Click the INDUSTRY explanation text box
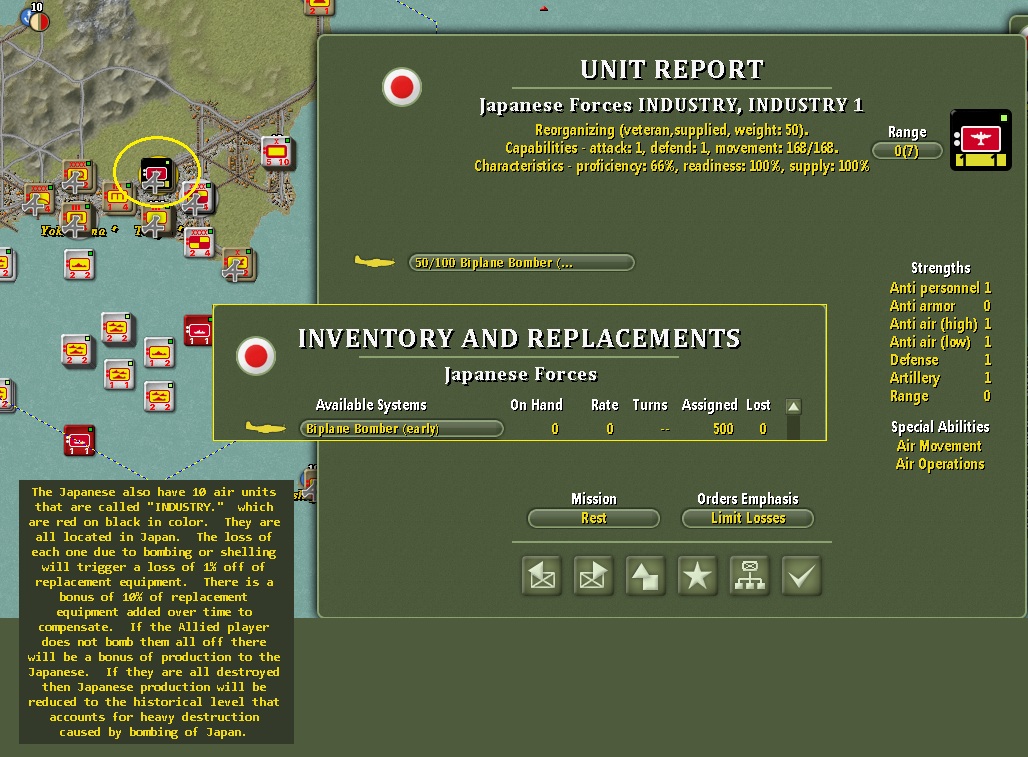Screen dimensions: 1028x757 (x=156, y=612)
